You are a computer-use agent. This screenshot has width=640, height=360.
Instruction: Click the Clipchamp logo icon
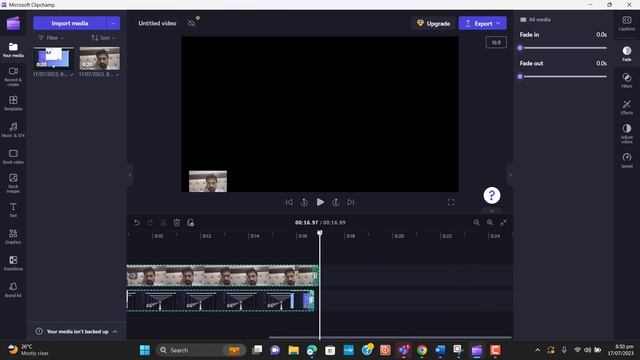[13, 23]
